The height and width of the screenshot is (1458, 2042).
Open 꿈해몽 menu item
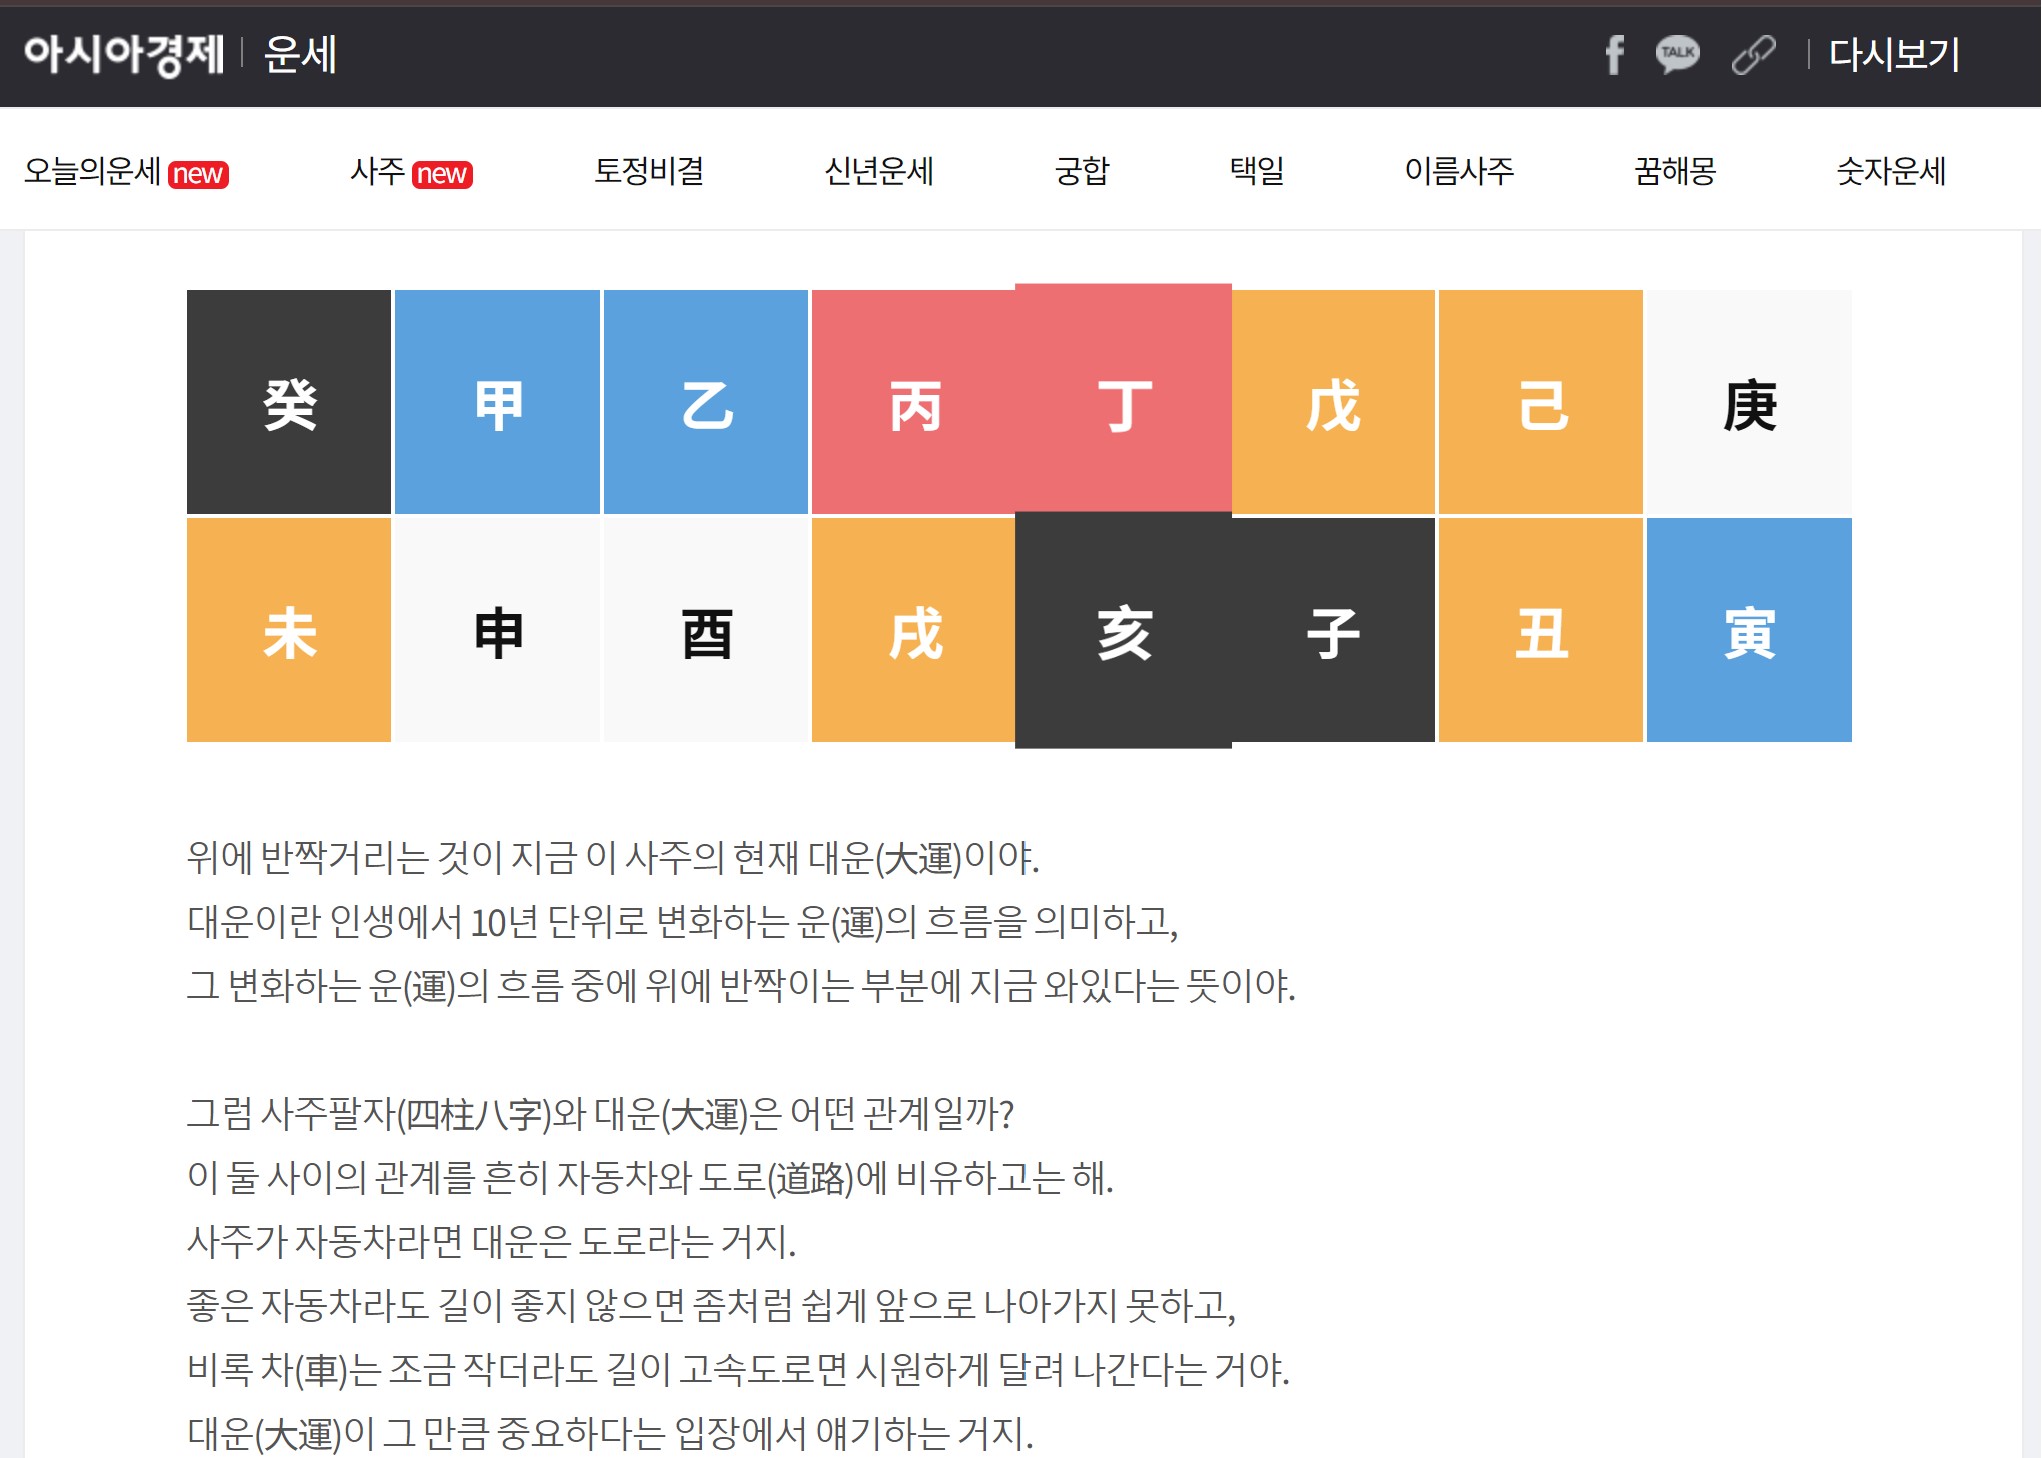[x=1675, y=171]
